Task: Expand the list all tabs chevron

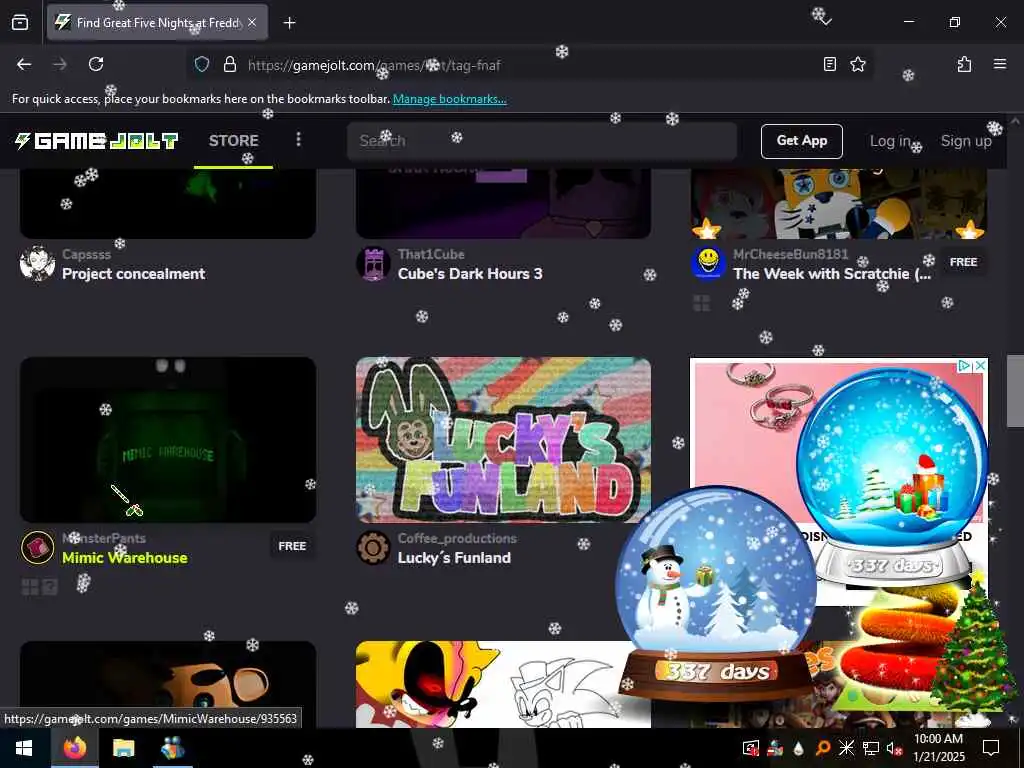Action: (826, 22)
